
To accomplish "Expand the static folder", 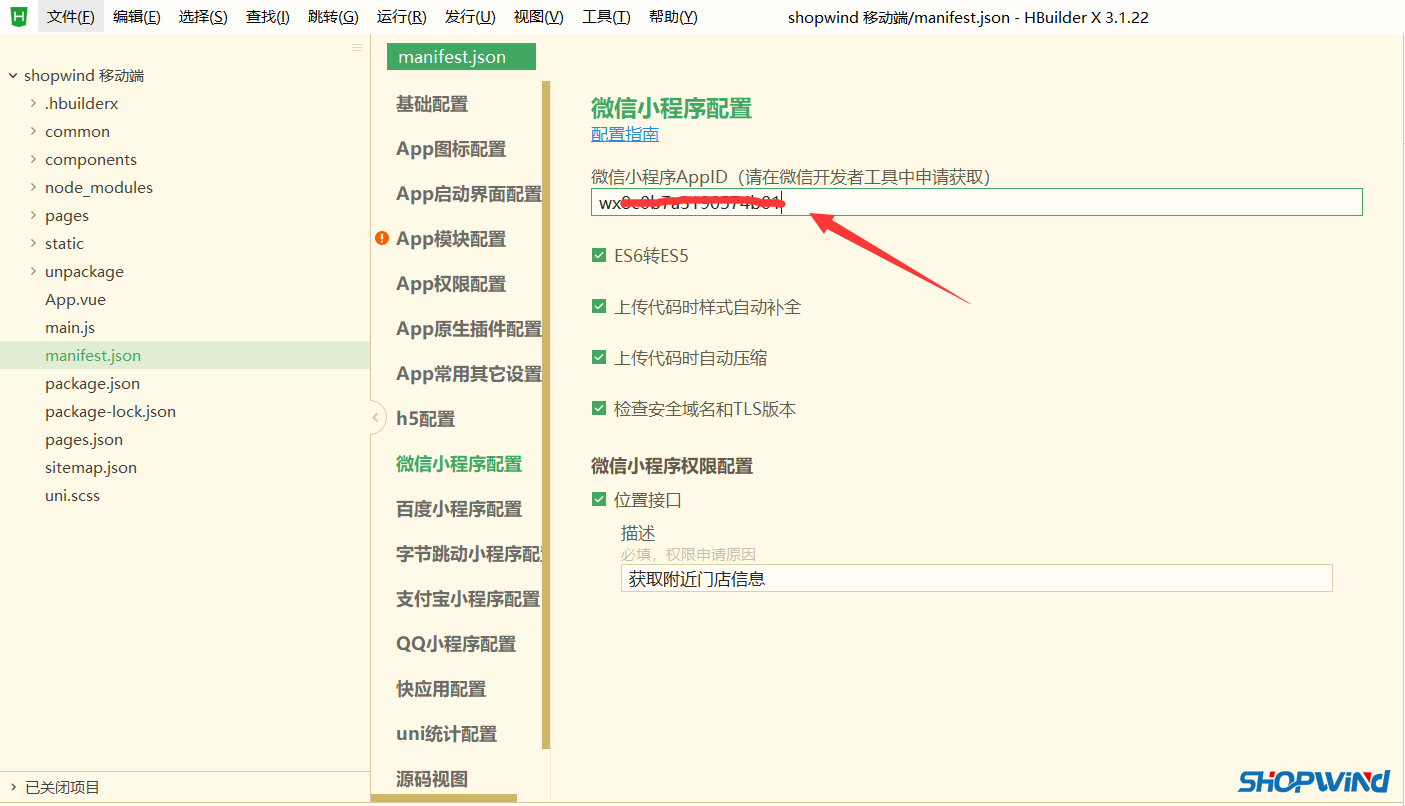I will click(33, 243).
